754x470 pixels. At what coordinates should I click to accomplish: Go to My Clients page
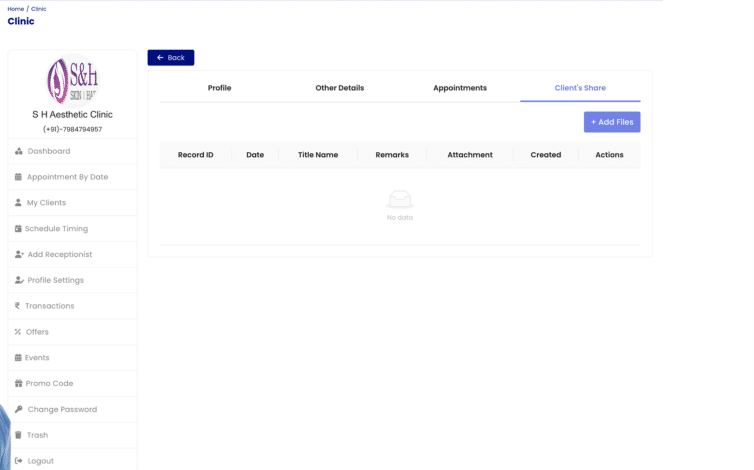(73, 203)
